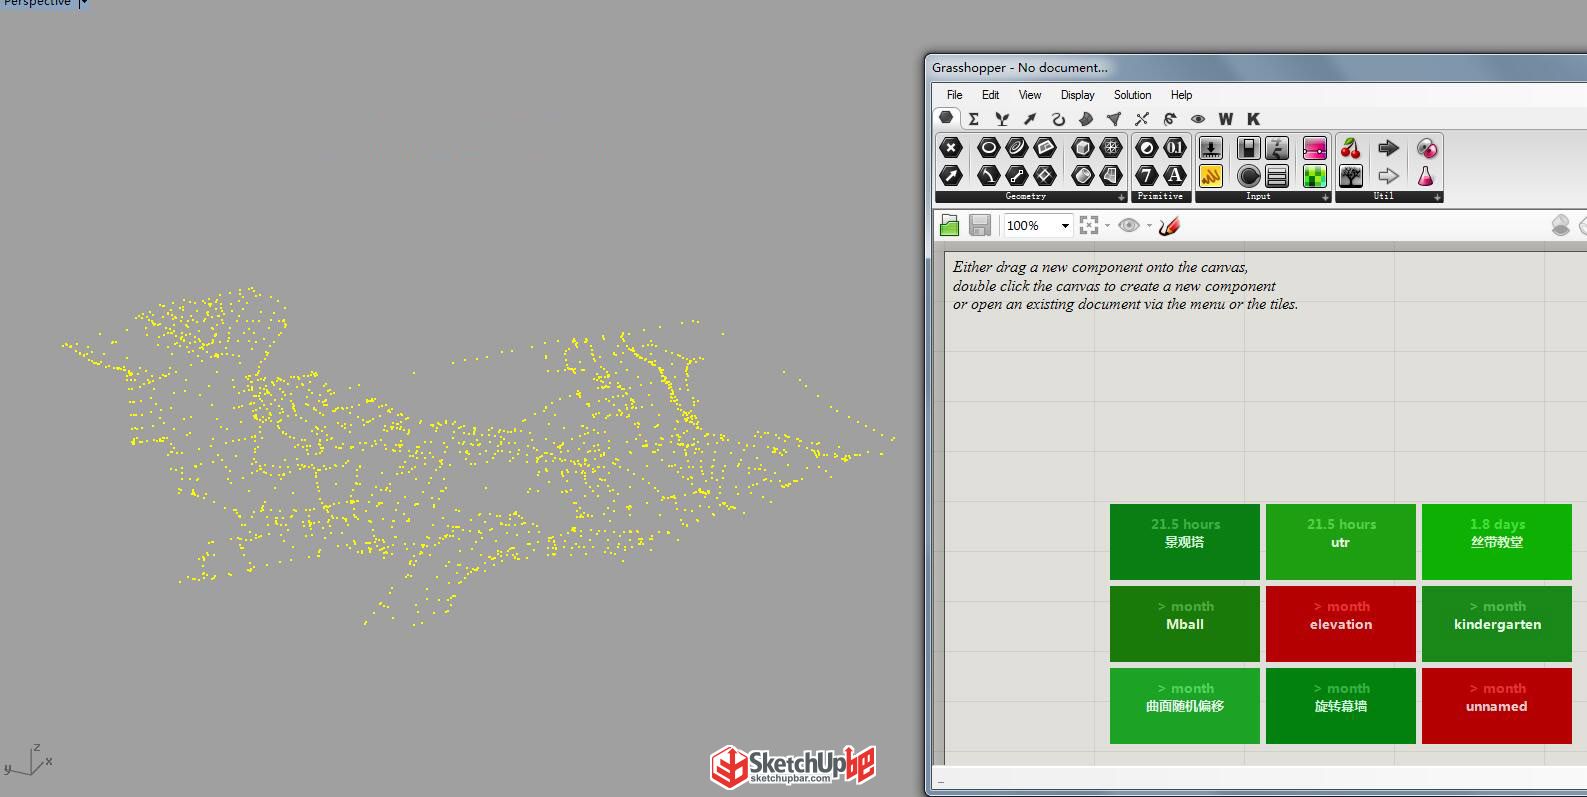Image resolution: width=1587 pixels, height=797 pixels.
Task: Select the Vector parameter (arrow hexagon)
Action: tap(951, 176)
